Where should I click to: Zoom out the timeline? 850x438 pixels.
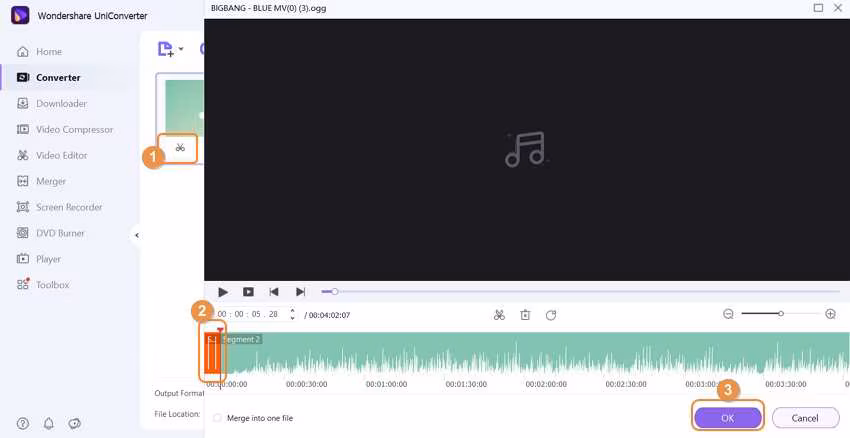click(728, 314)
